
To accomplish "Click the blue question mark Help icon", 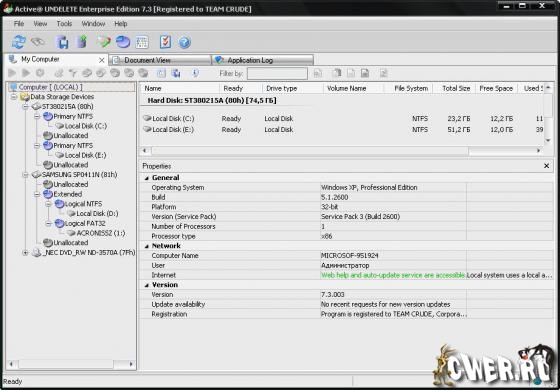I will point(185,42).
